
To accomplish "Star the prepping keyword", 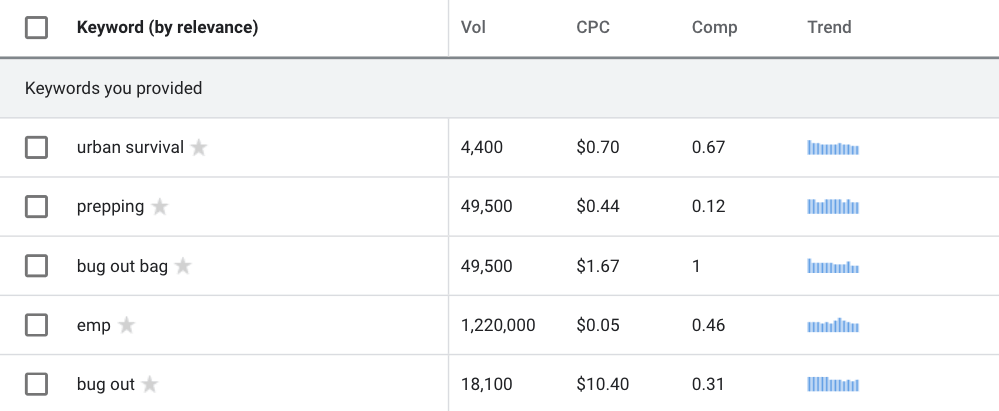I will pos(160,206).
